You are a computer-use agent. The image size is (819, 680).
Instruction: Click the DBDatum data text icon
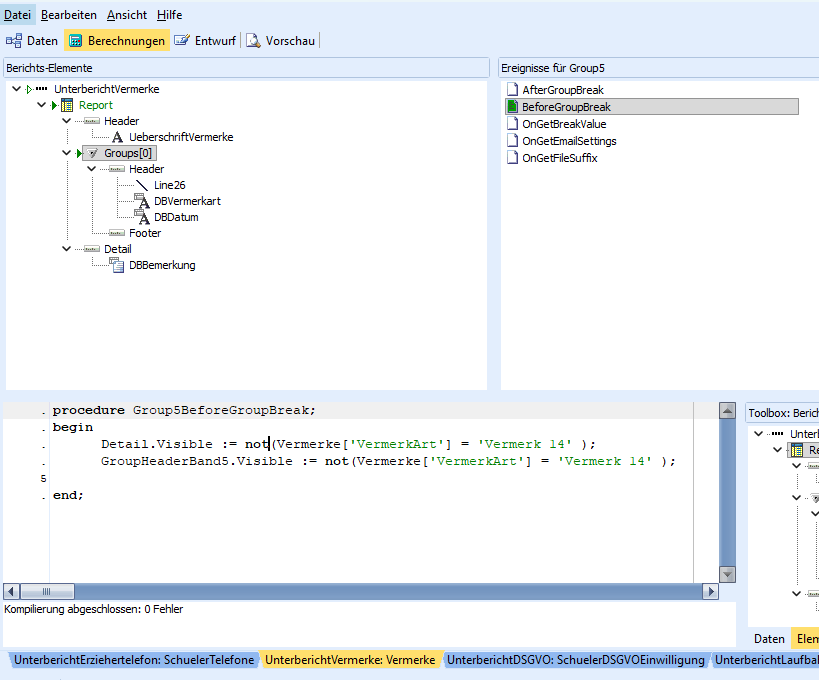coord(142,217)
